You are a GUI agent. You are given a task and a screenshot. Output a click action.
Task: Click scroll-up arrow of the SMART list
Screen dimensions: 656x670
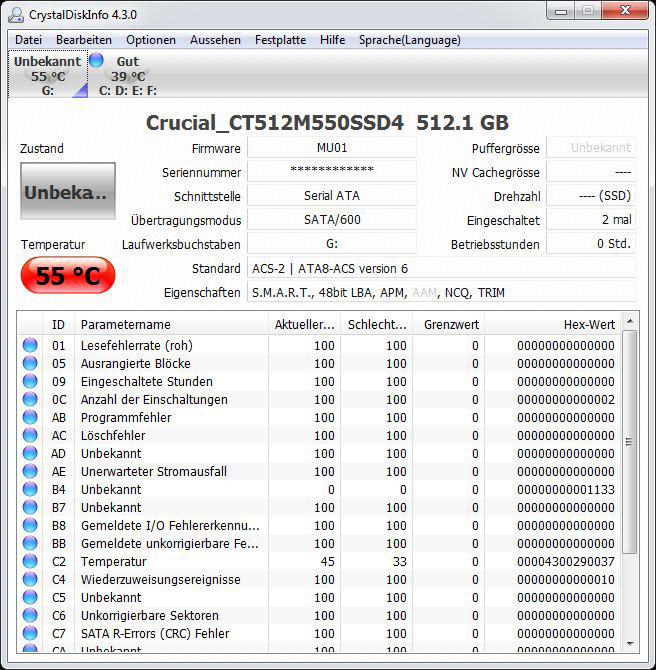(630, 321)
